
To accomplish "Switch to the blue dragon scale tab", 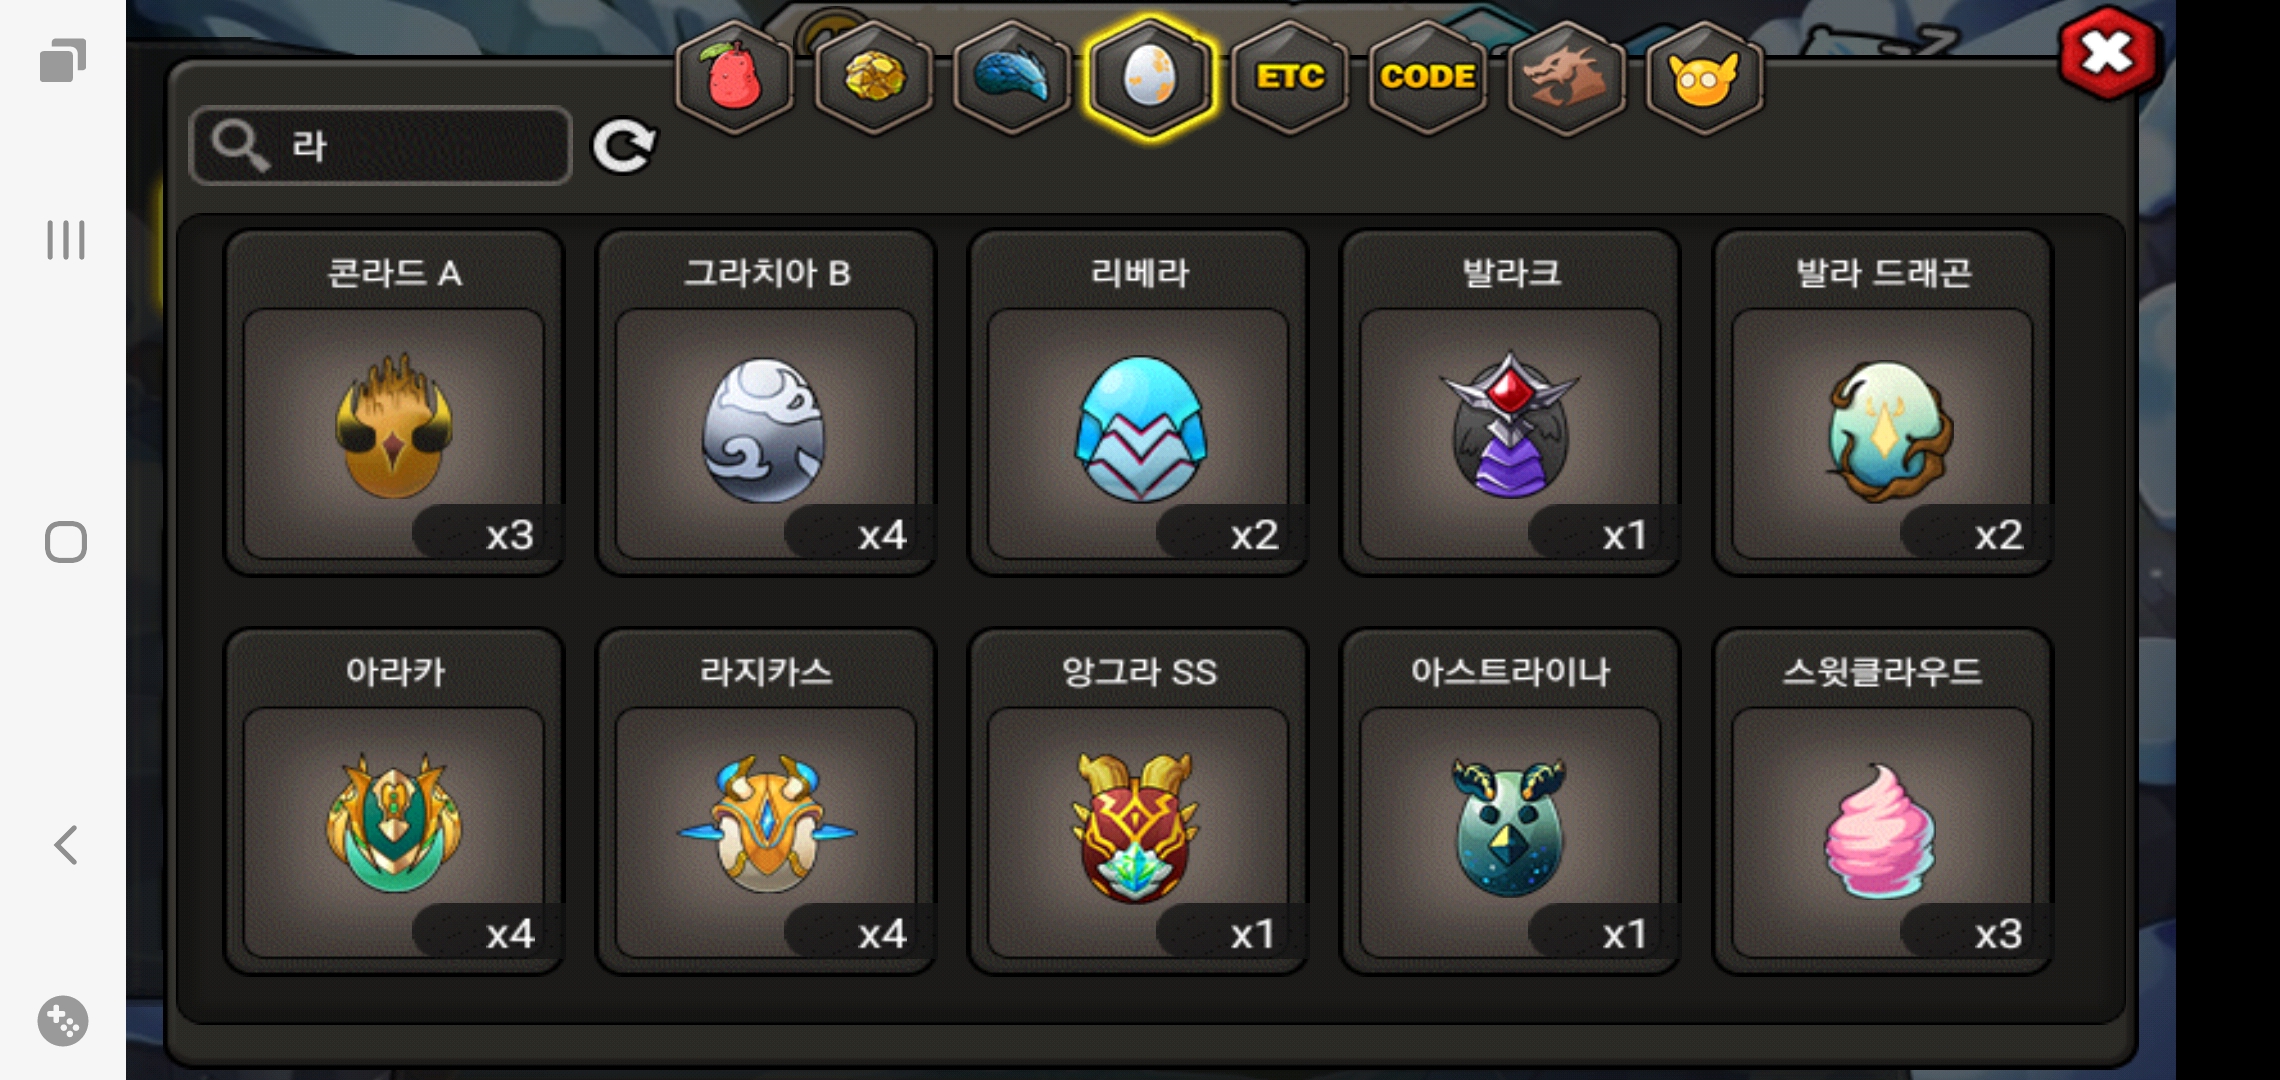I will [x=1012, y=77].
